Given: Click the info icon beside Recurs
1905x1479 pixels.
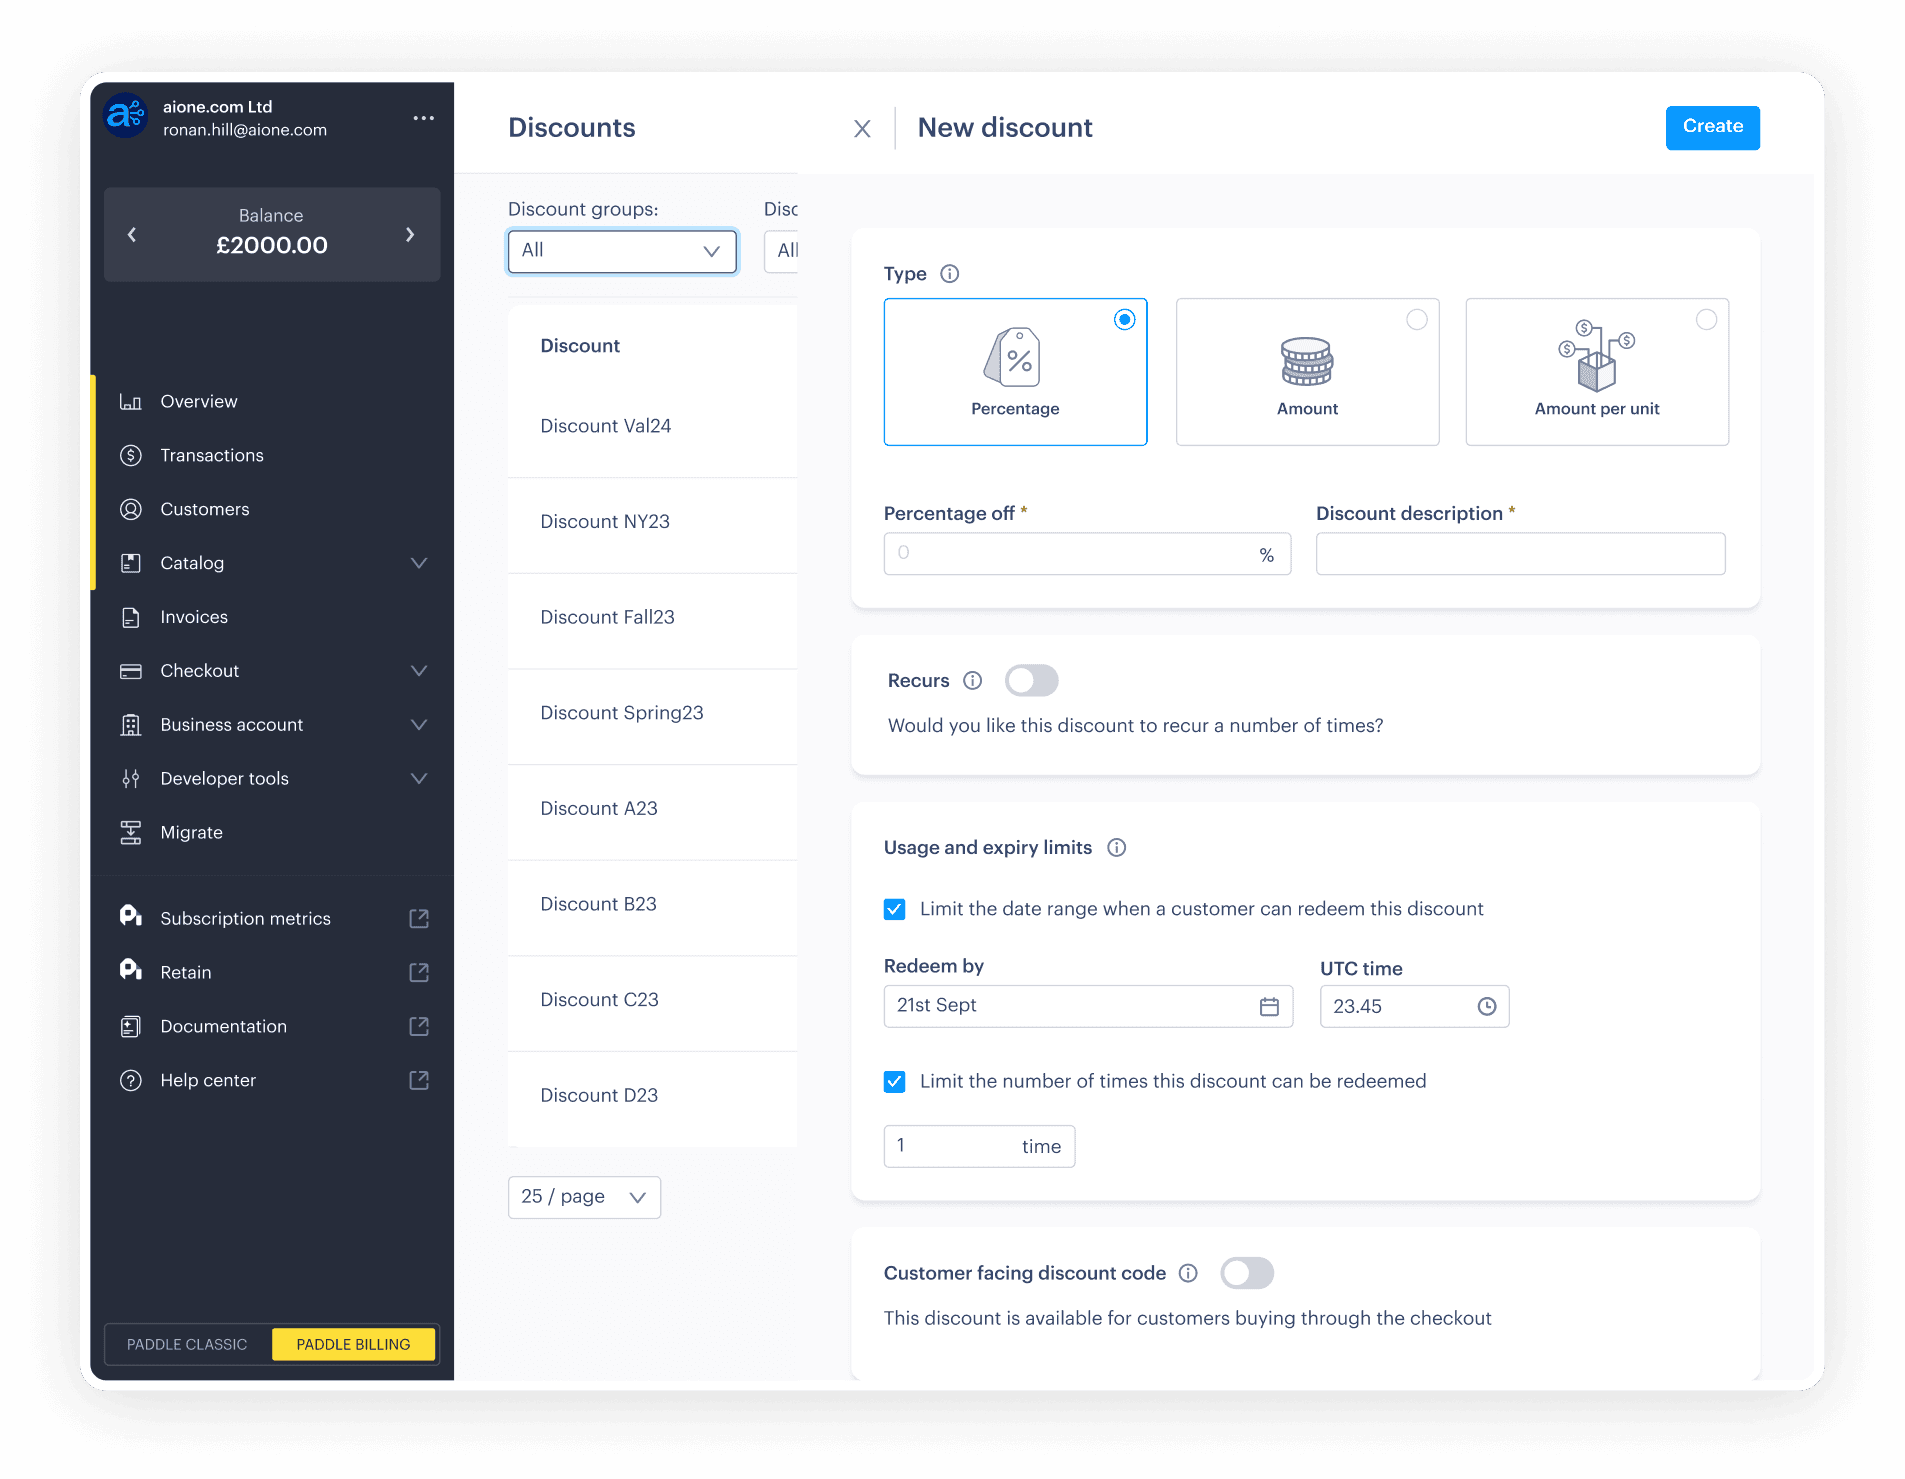Looking at the screenshot, I should point(973,681).
